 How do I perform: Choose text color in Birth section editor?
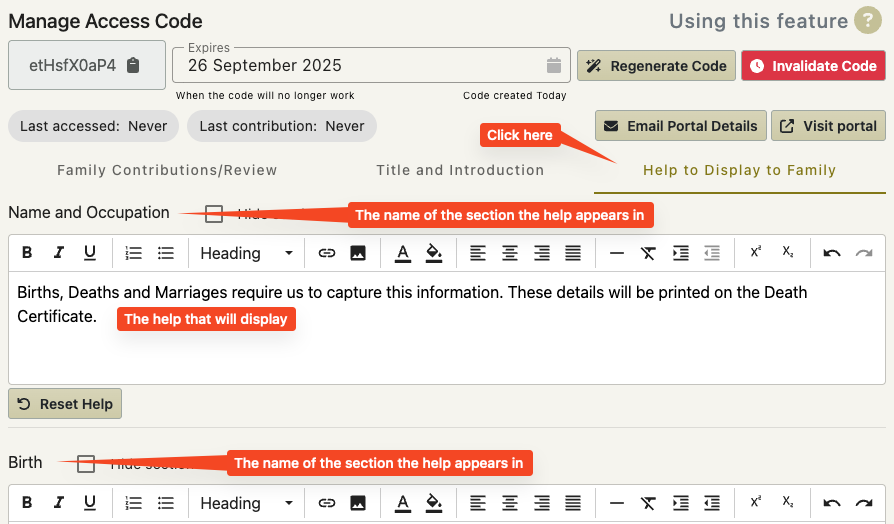[403, 502]
